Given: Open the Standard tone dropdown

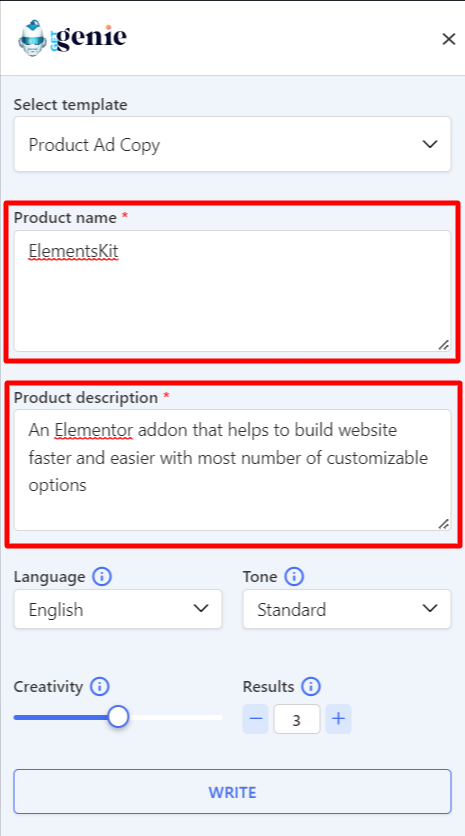Looking at the screenshot, I should point(347,609).
